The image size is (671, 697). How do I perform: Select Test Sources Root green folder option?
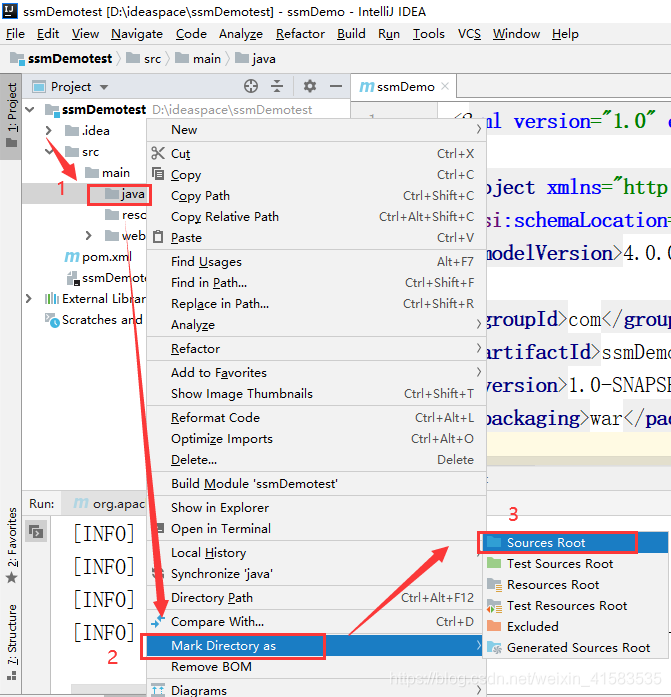[559, 564]
